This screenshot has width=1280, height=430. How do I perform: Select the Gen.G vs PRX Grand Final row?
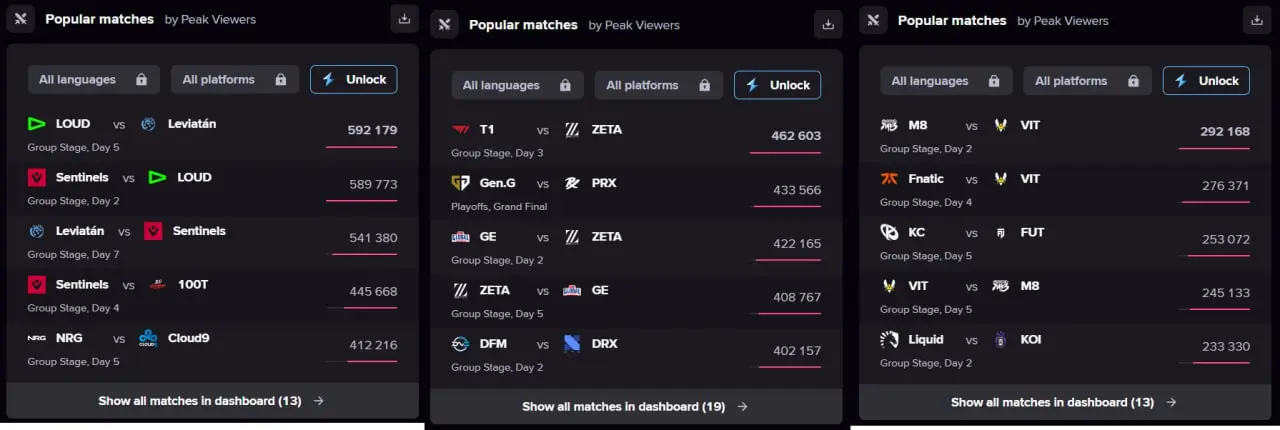click(x=636, y=194)
